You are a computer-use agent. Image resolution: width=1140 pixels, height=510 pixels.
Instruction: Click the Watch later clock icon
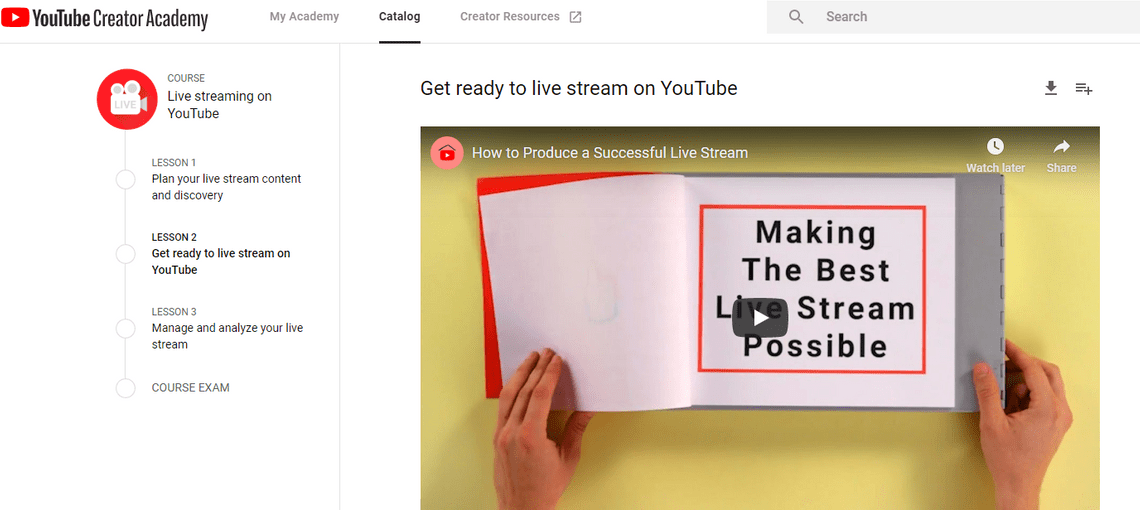(x=995, y=146)
